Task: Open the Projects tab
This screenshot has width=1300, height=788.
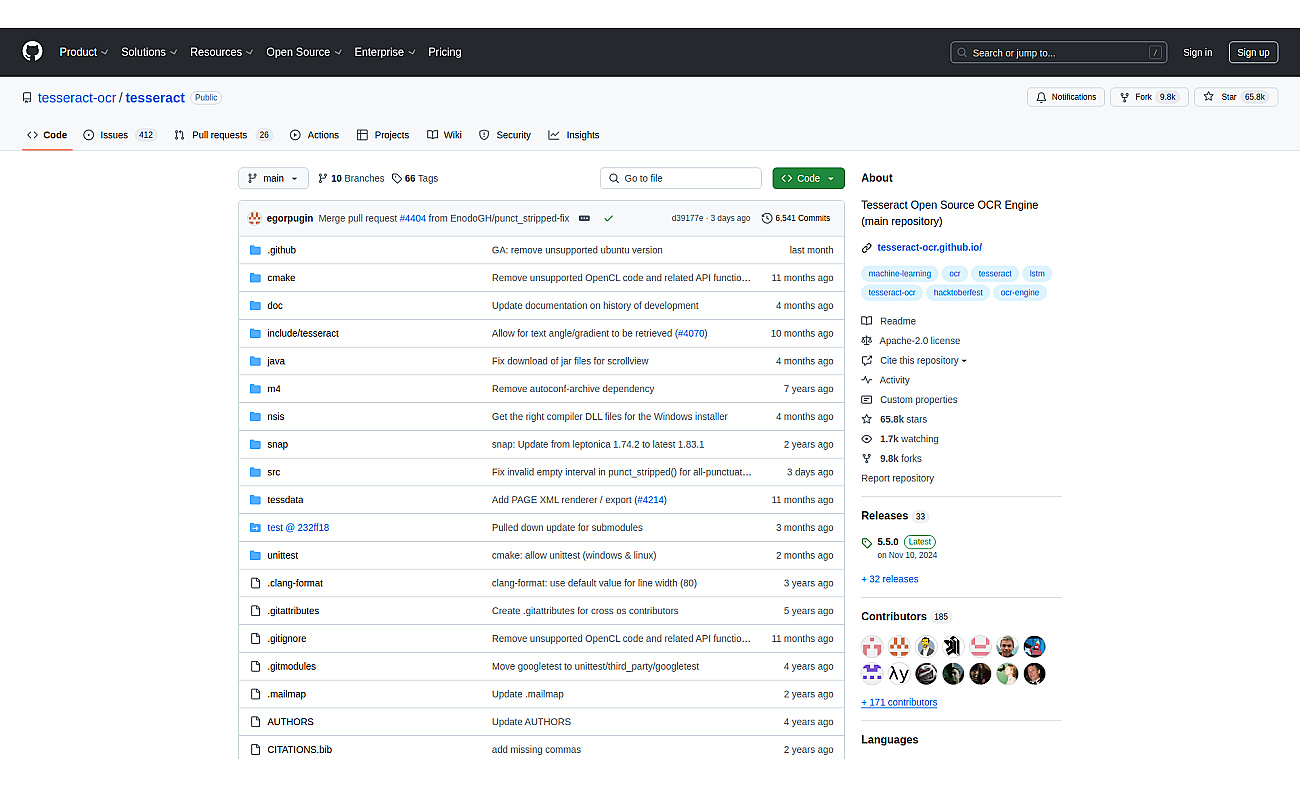Action: click(x=383, y=135)
